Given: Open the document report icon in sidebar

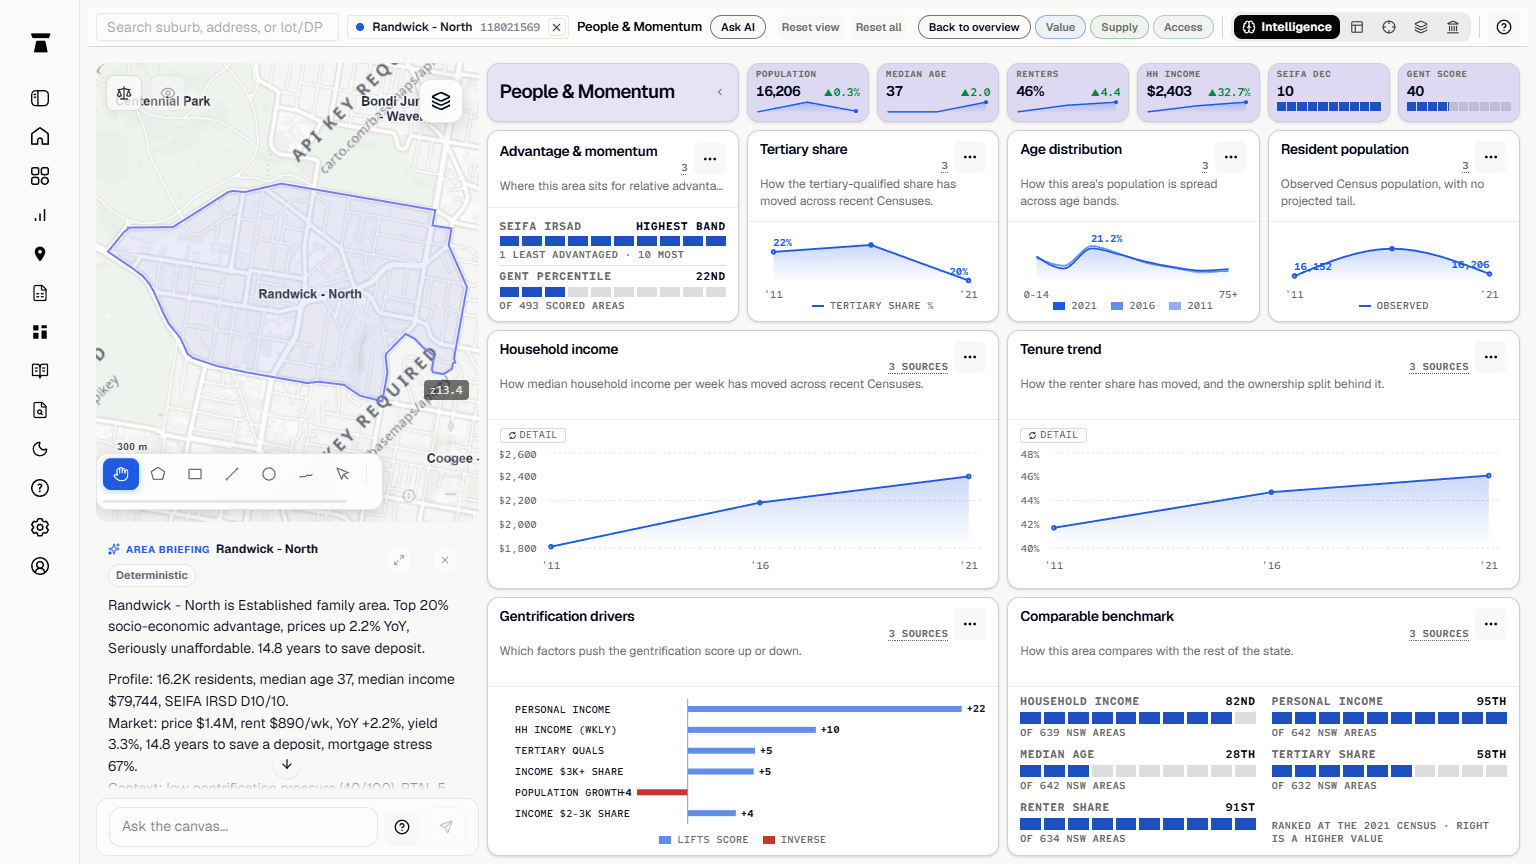Looking at the screenshot, I should (x=40, y=293).
